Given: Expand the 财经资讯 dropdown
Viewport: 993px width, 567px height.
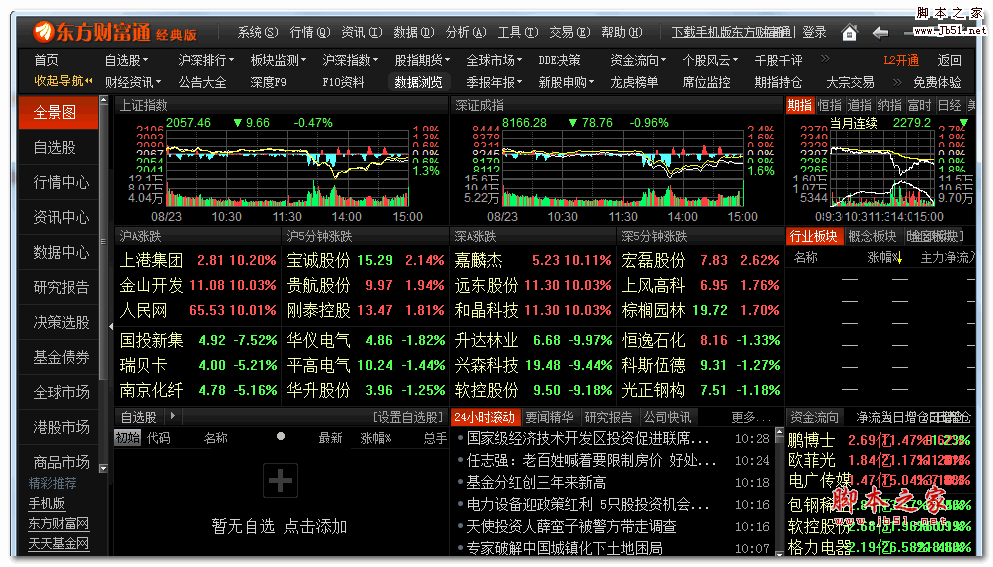Looking at the screenshot, I should 133,82.
